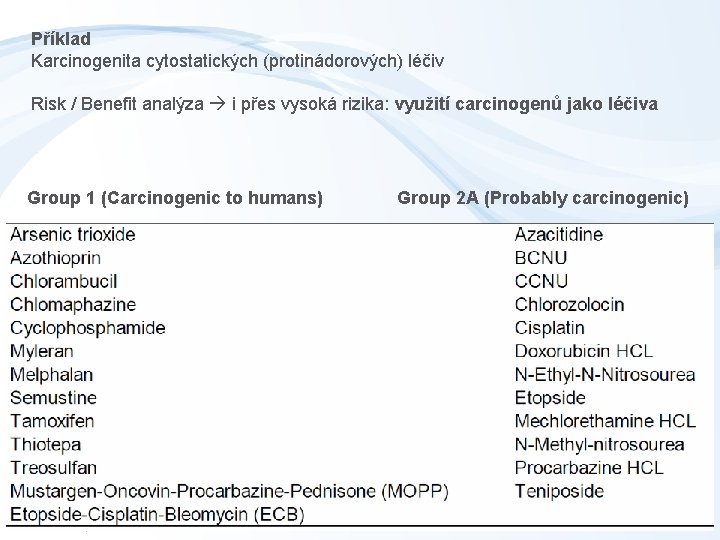Click 'Arsenic trioxide' in the list
720x540 pixels.
click(73, 234)
